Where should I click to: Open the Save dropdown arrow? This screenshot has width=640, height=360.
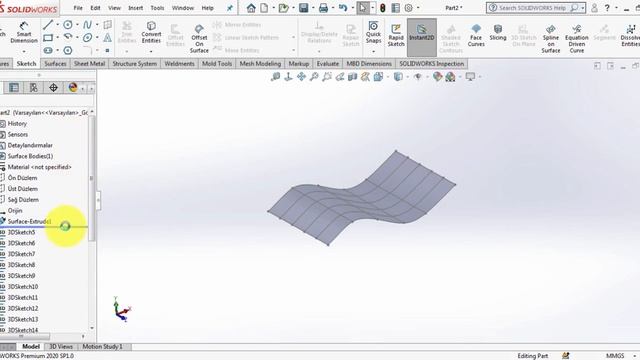pyautogui.click(x=313, y=8)
